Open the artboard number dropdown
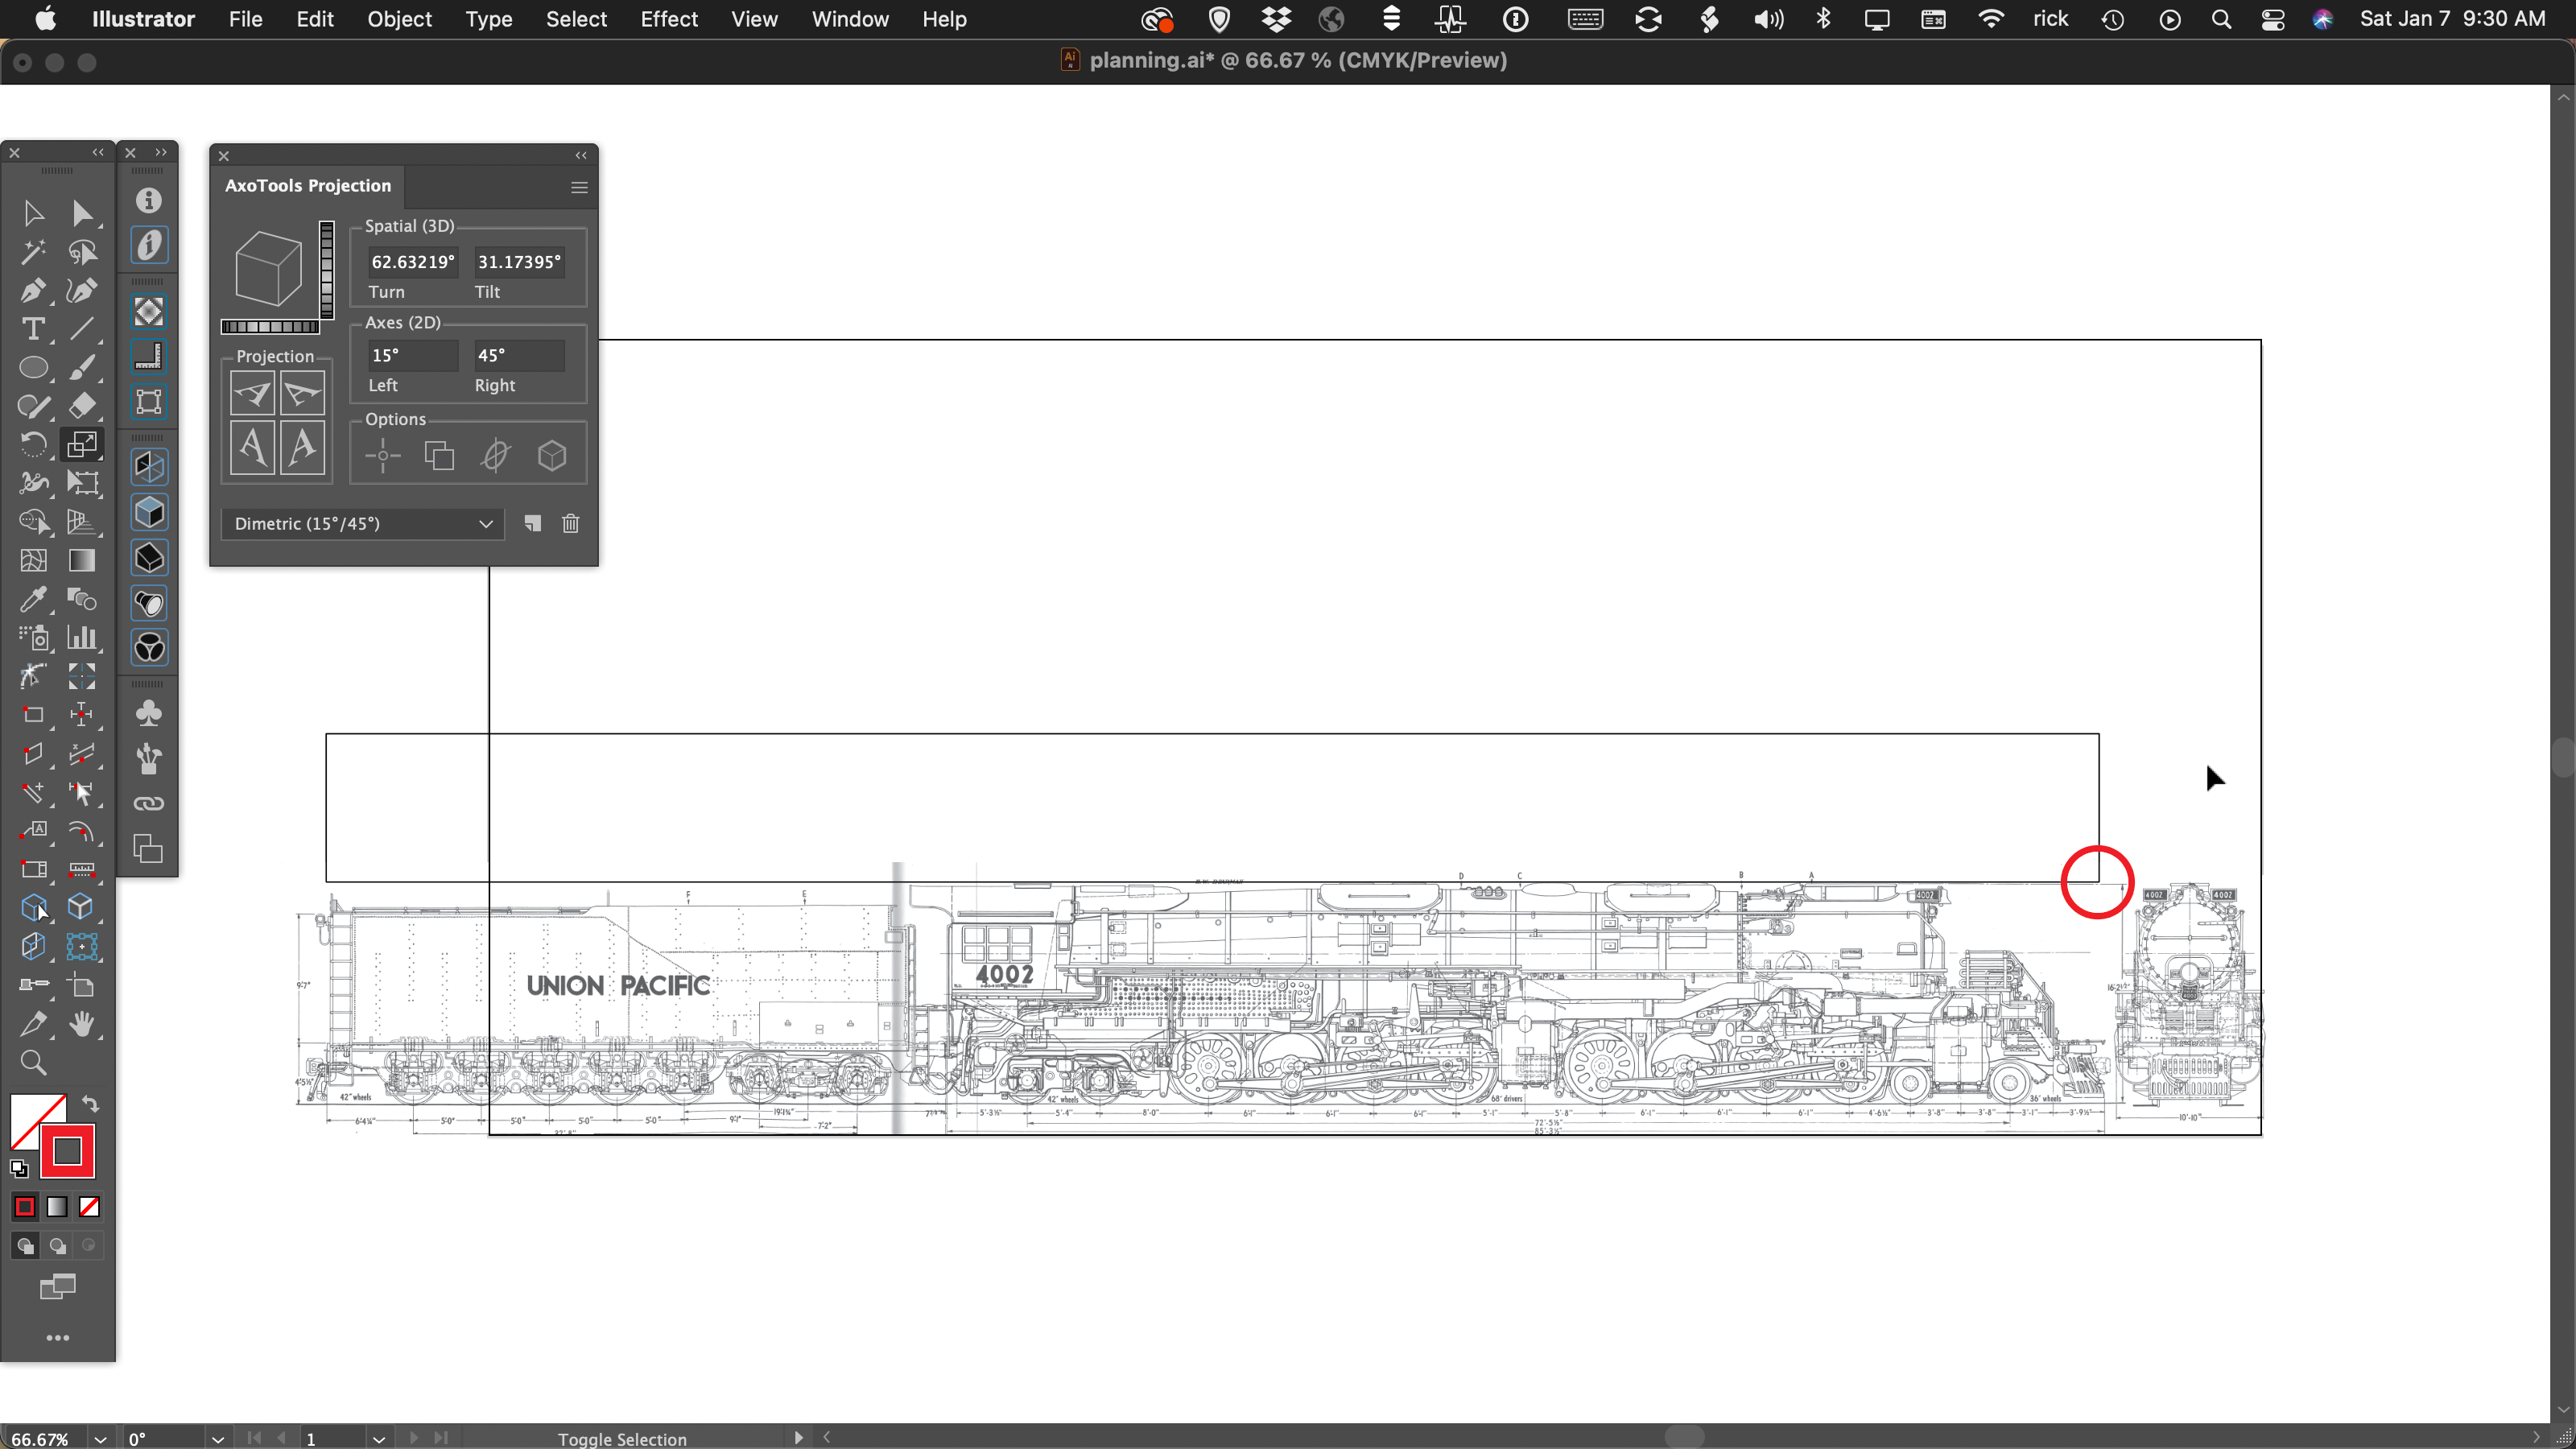The height and width of the screenshot is (1449, 2576). tap(378, 1439)
